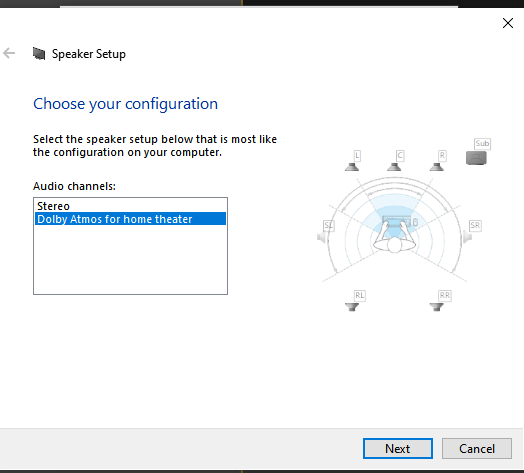The height and width of the screenshot is (473, 524).
Task: Click the SR label tag
Action: tap(475, 226)
